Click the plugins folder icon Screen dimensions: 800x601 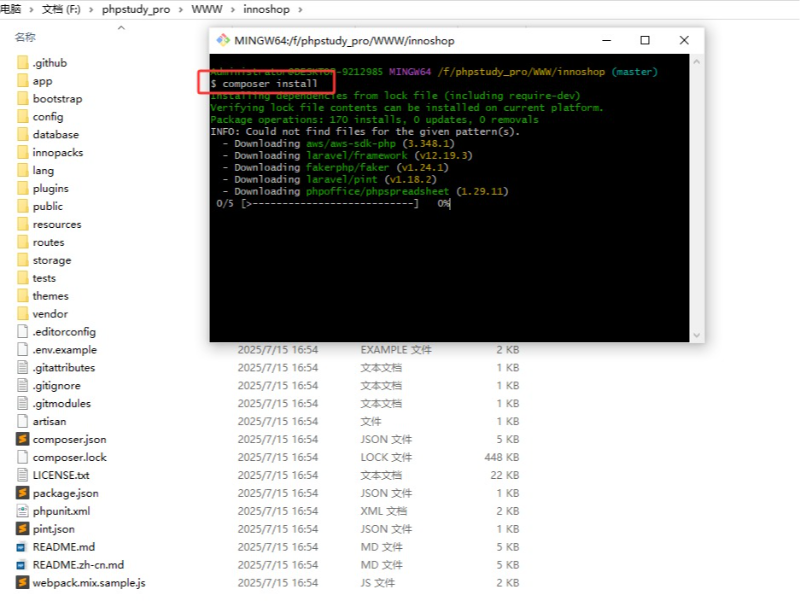coord(22,188)
